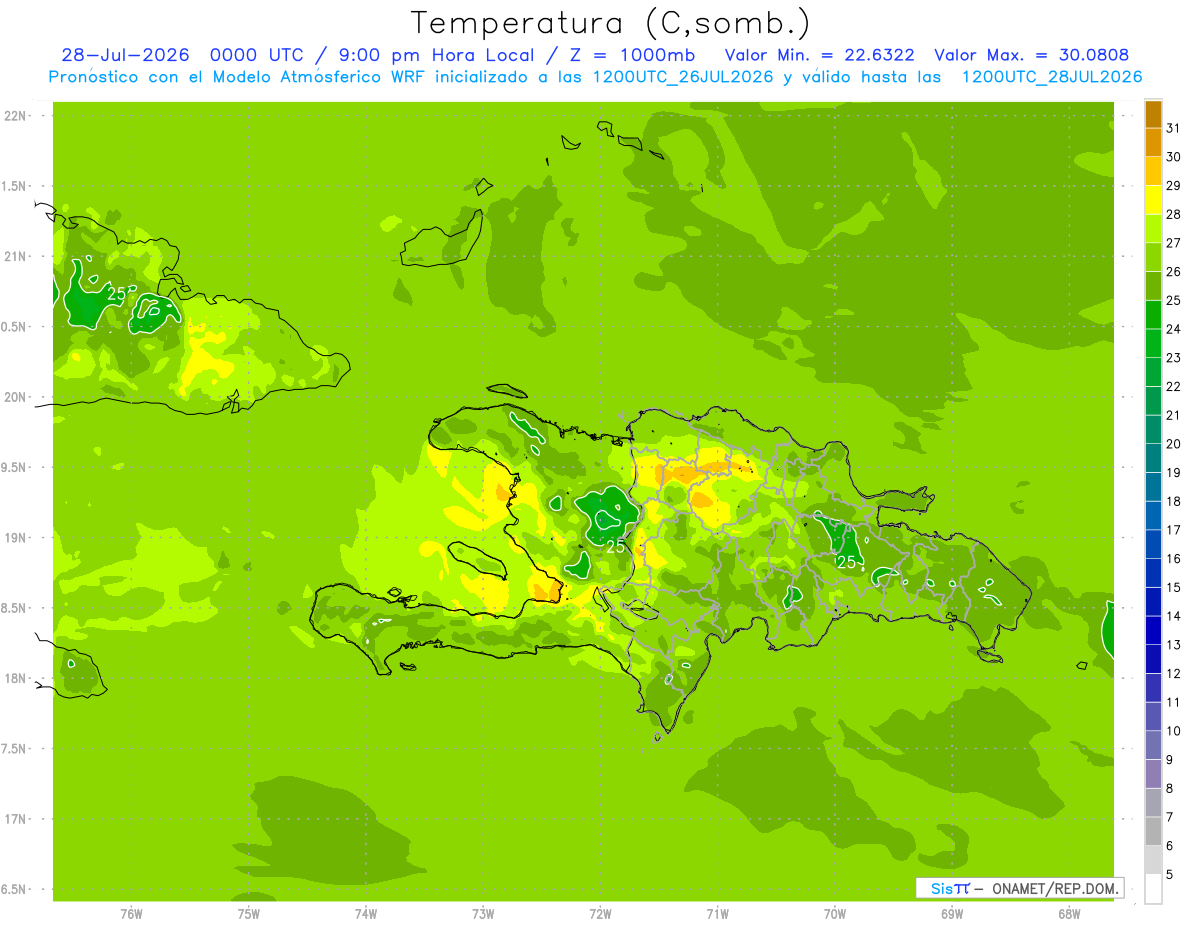Click 'Valor Min. = 22.6322' in the header
Screen dimensions: 1200x927
(819, 55)
